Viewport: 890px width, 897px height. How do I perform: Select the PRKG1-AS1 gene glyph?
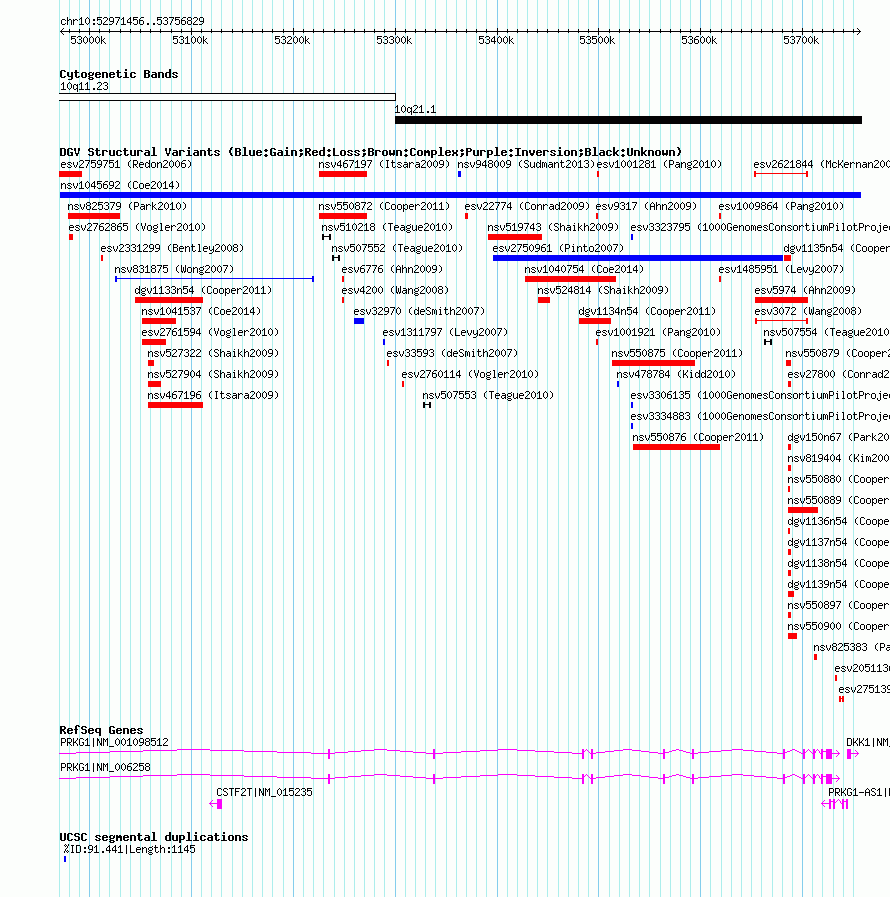pyautogui.click(x=835, y=804)
